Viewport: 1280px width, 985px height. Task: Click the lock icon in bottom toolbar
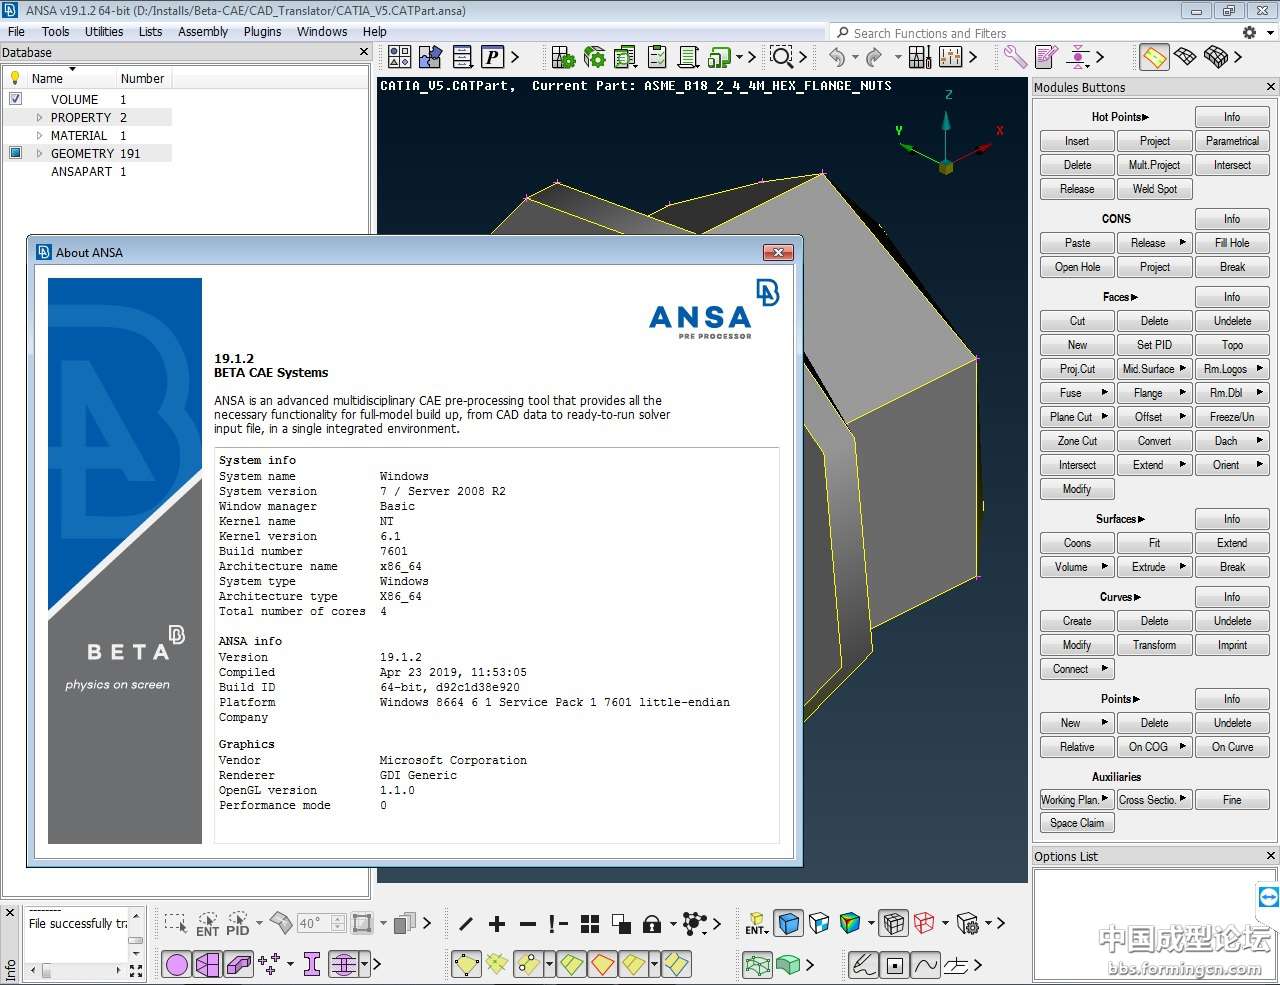click(x=652, y=924)
